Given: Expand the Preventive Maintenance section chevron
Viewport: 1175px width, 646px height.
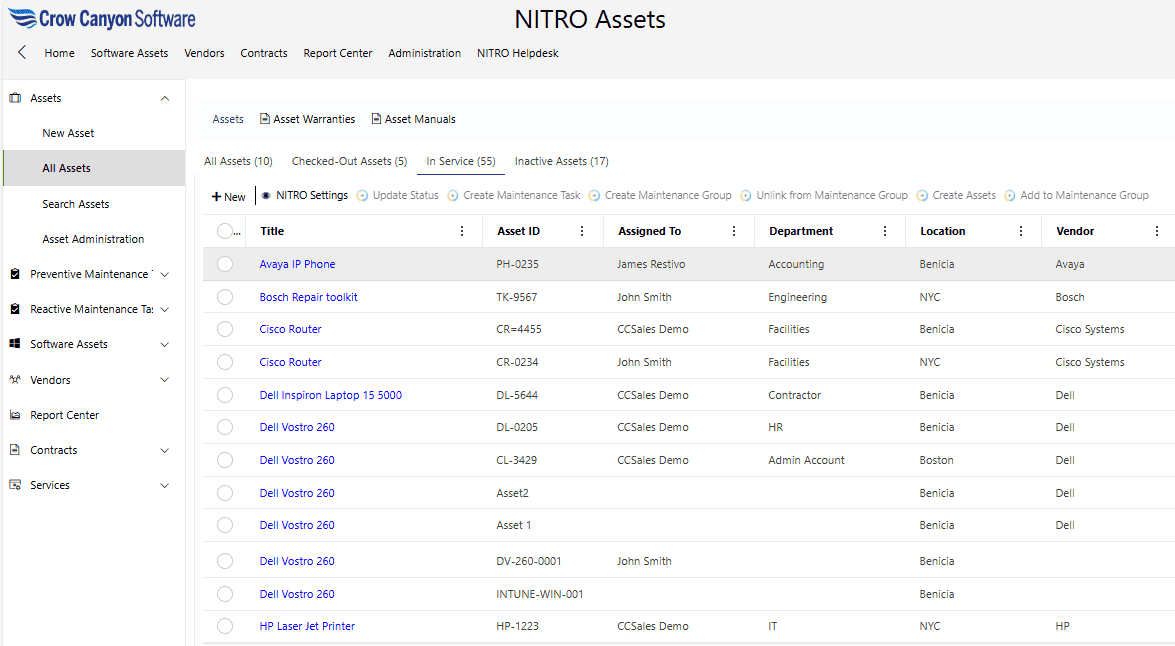Looking at the screenshot, I should [165, 274].
